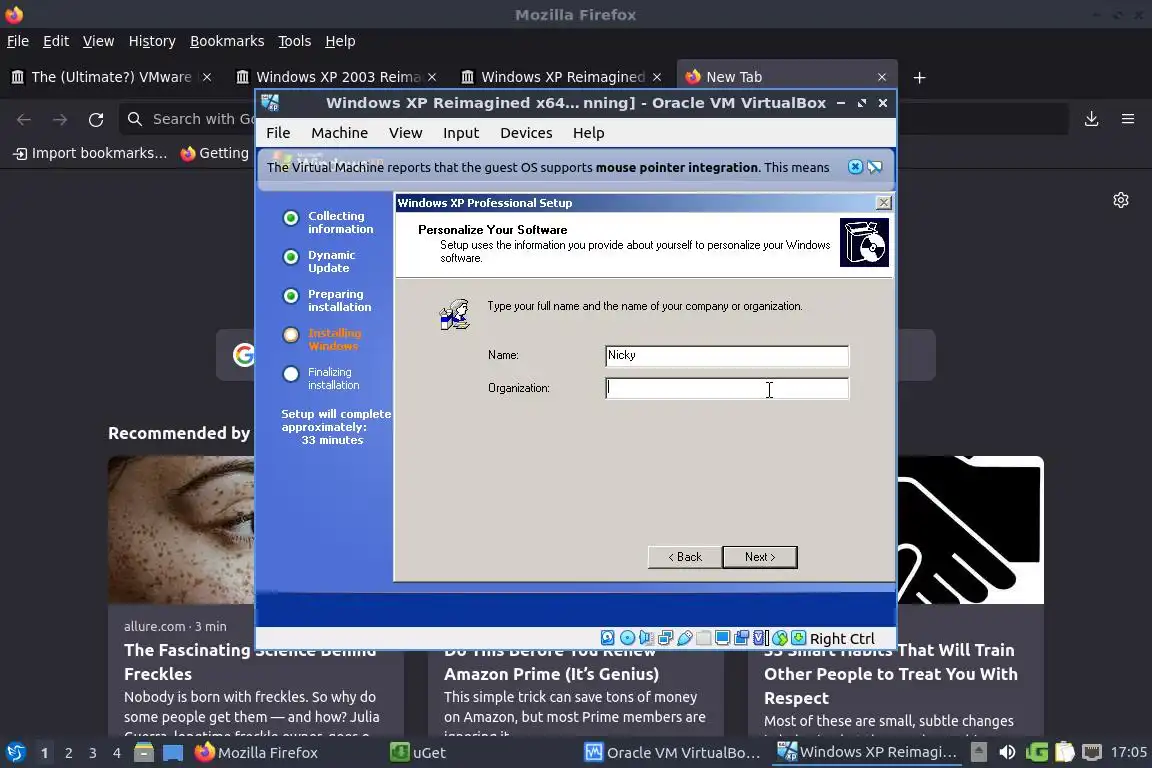Click the network icon in system tray
The height and width of the screenshot is (768, 1152).
pyautogui.click(x=1092, y=752)
